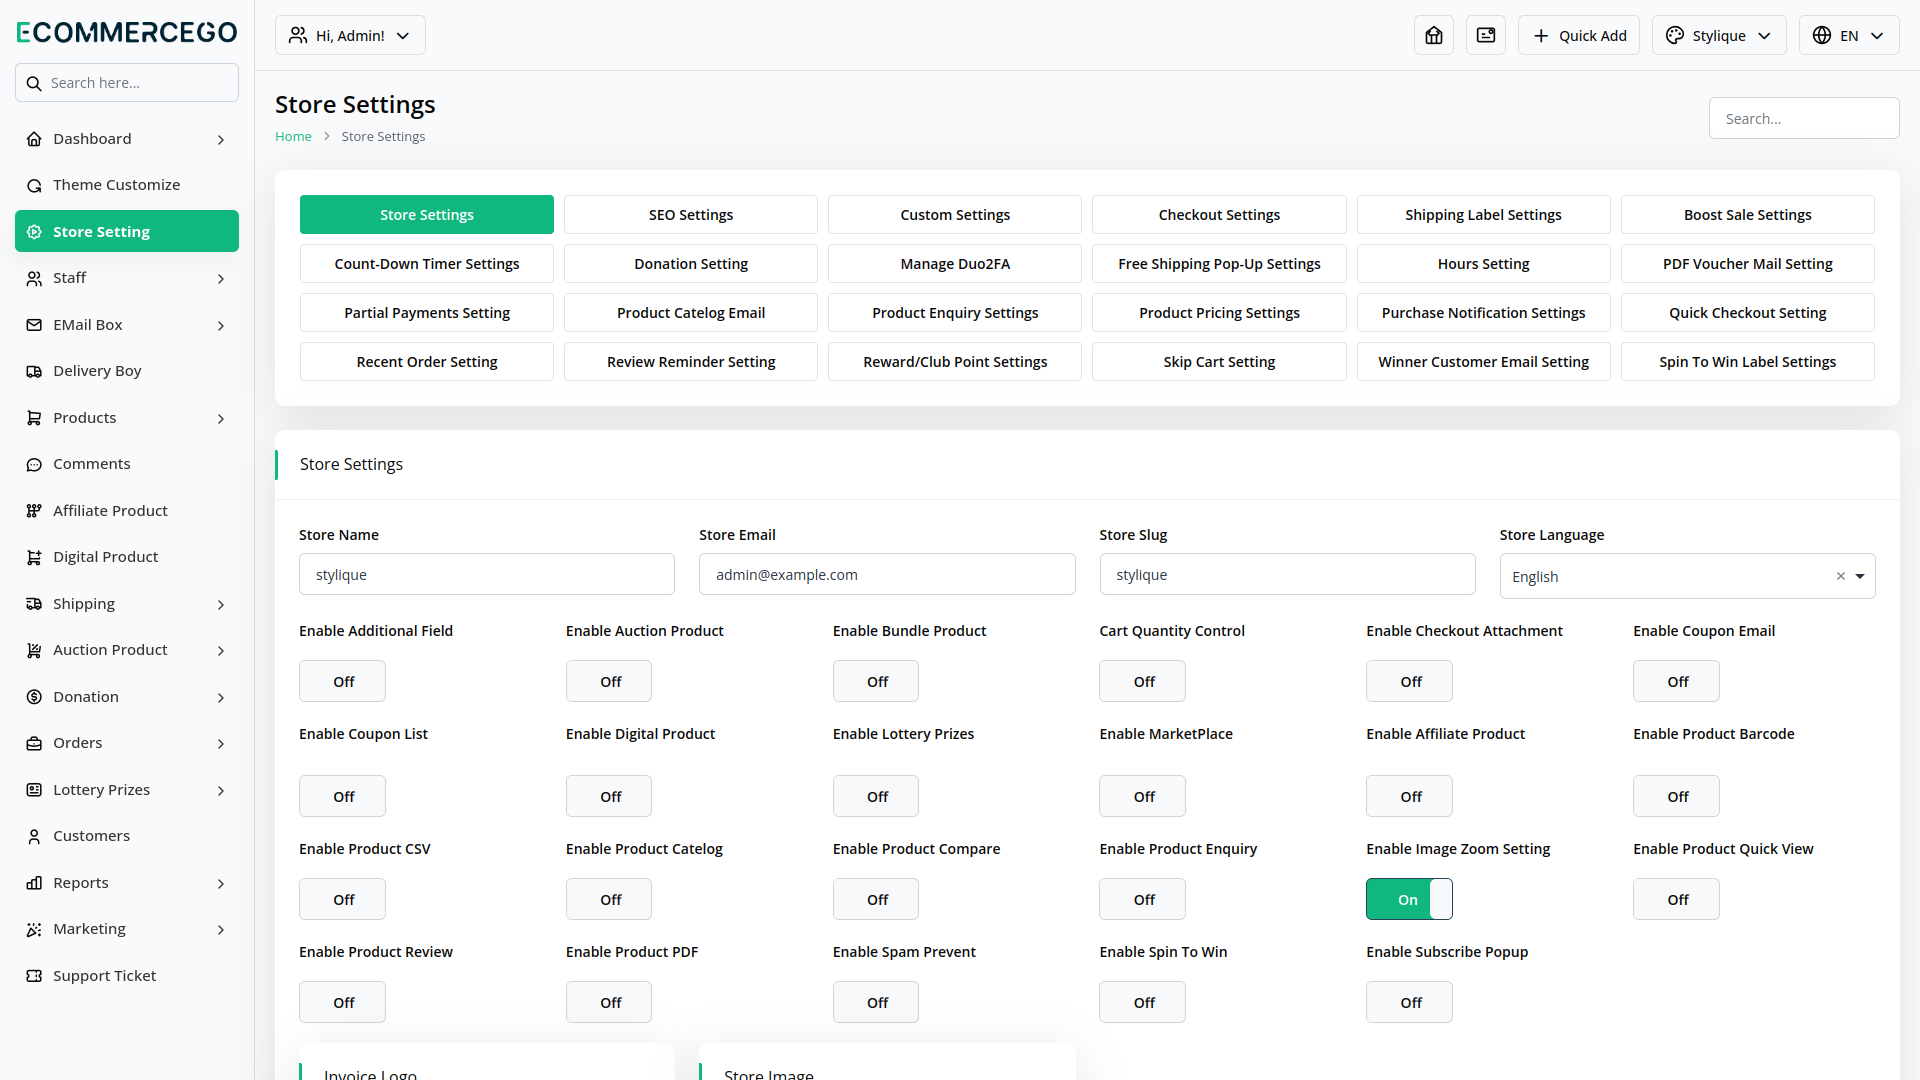Select the Manage Duo2FA tab
Screen dimensions: 1920x1080
955,263
